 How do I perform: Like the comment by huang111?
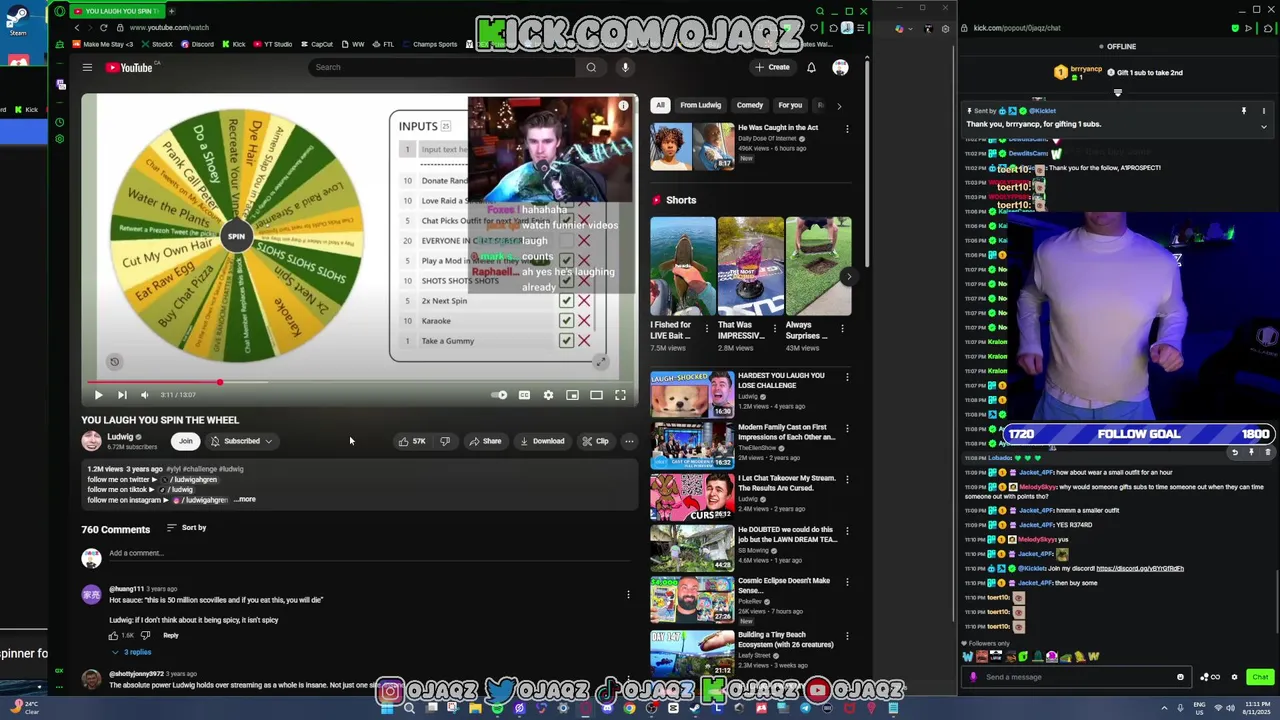pyautogui.click(x=113, y=635)
